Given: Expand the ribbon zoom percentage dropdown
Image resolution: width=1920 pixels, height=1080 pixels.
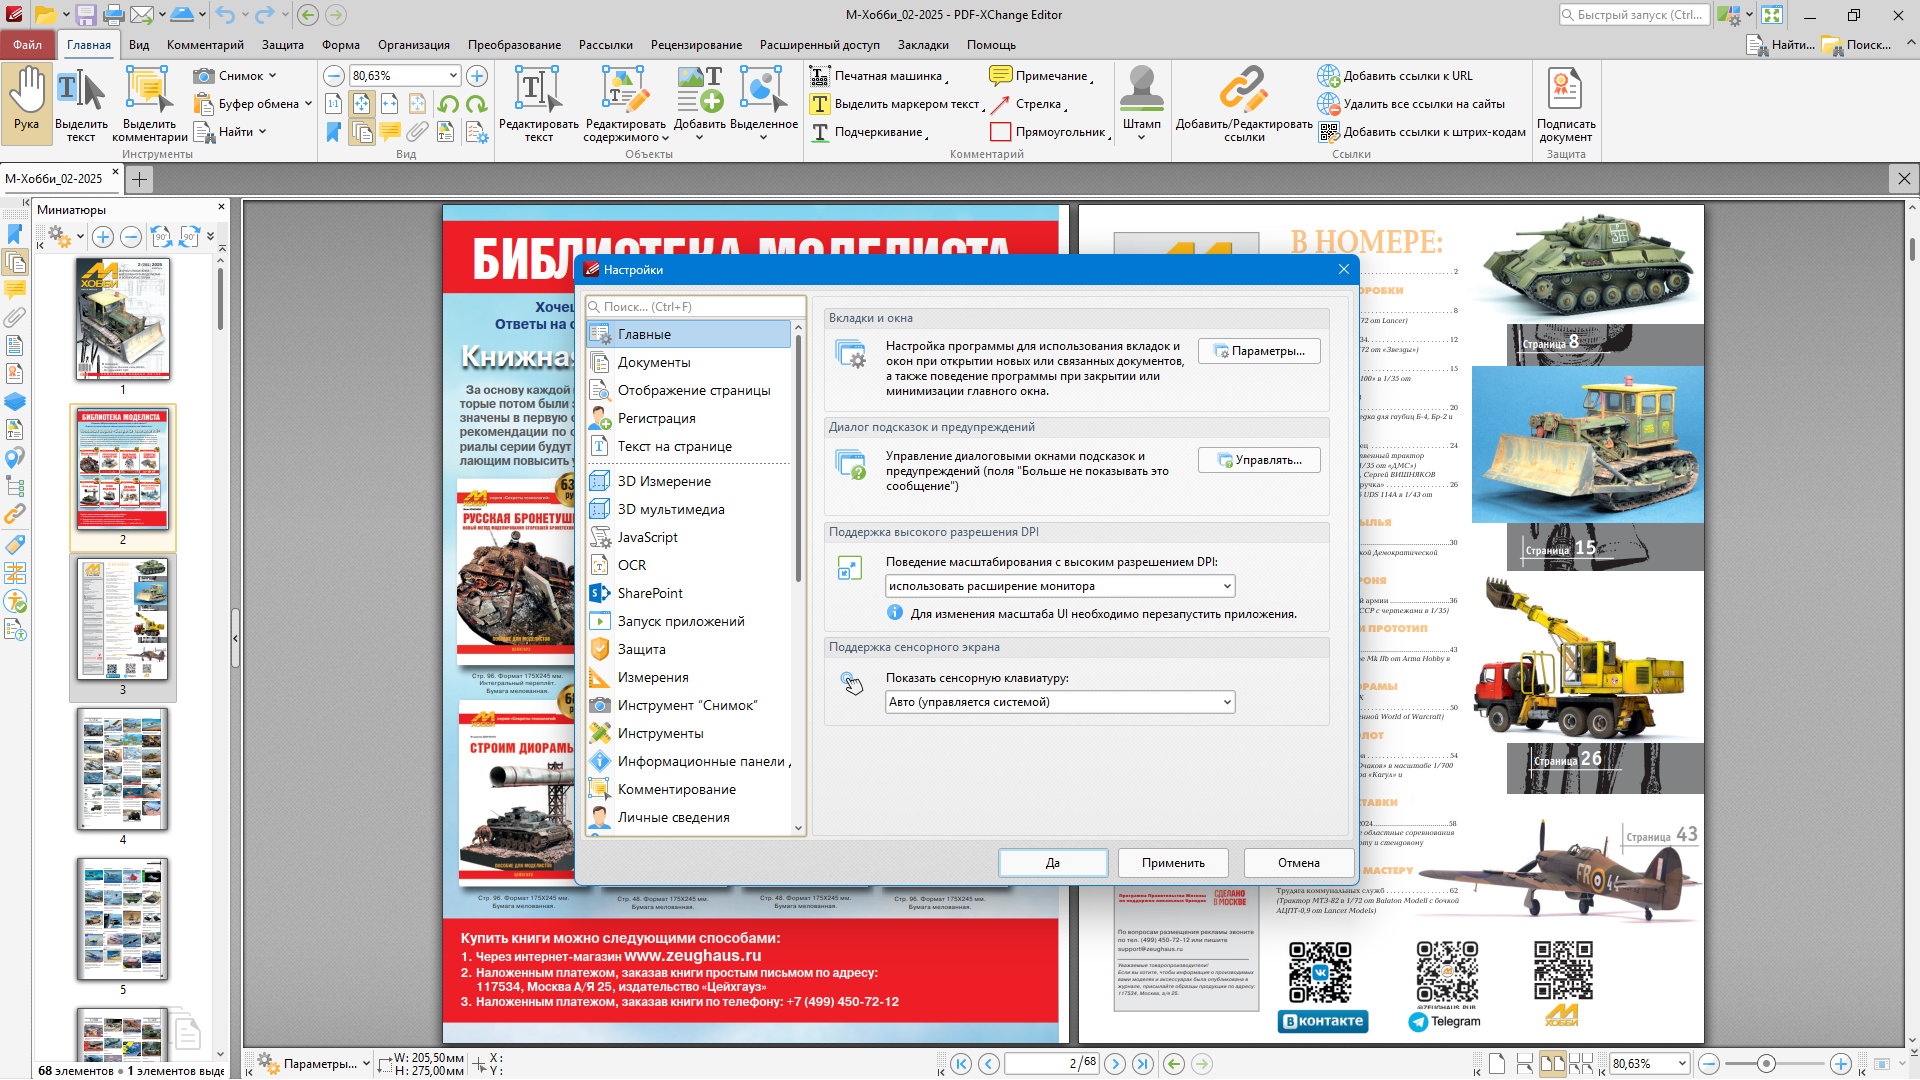Looking at the screenshot, I should click(x=453, y=76).
